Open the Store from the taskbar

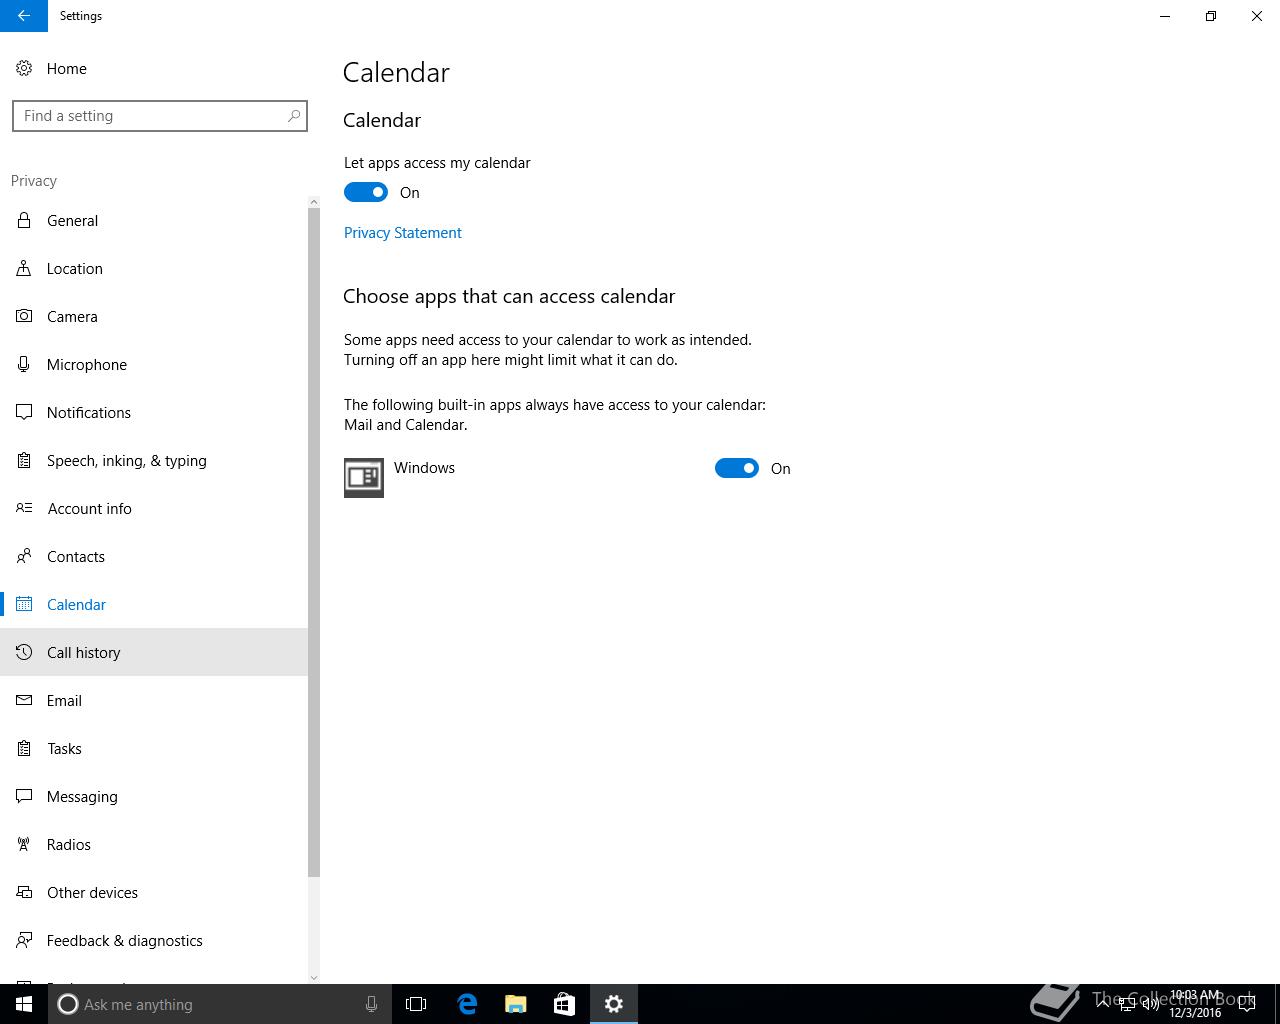click(x=564, y=1004)
